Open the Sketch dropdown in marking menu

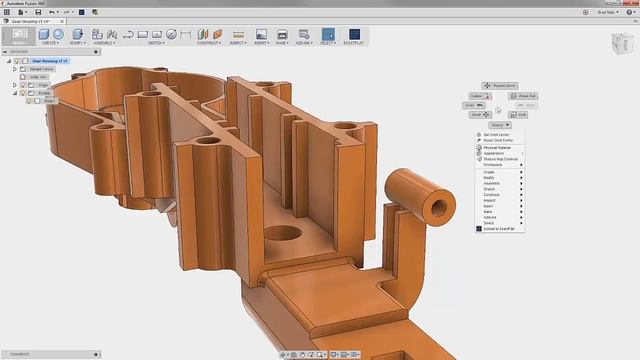(x=500, y=125)
